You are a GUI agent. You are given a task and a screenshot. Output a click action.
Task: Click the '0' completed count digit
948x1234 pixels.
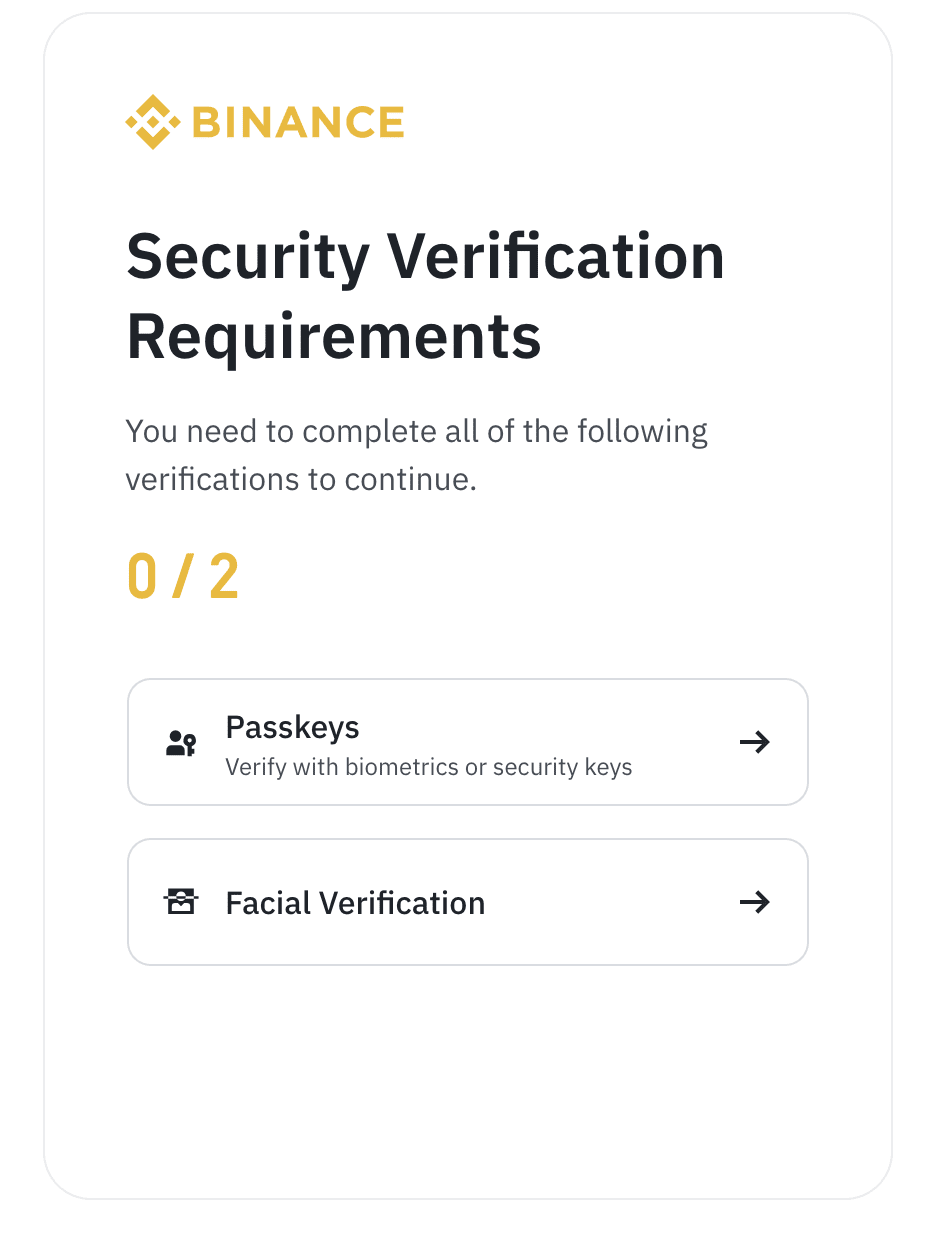pos(142,577)
